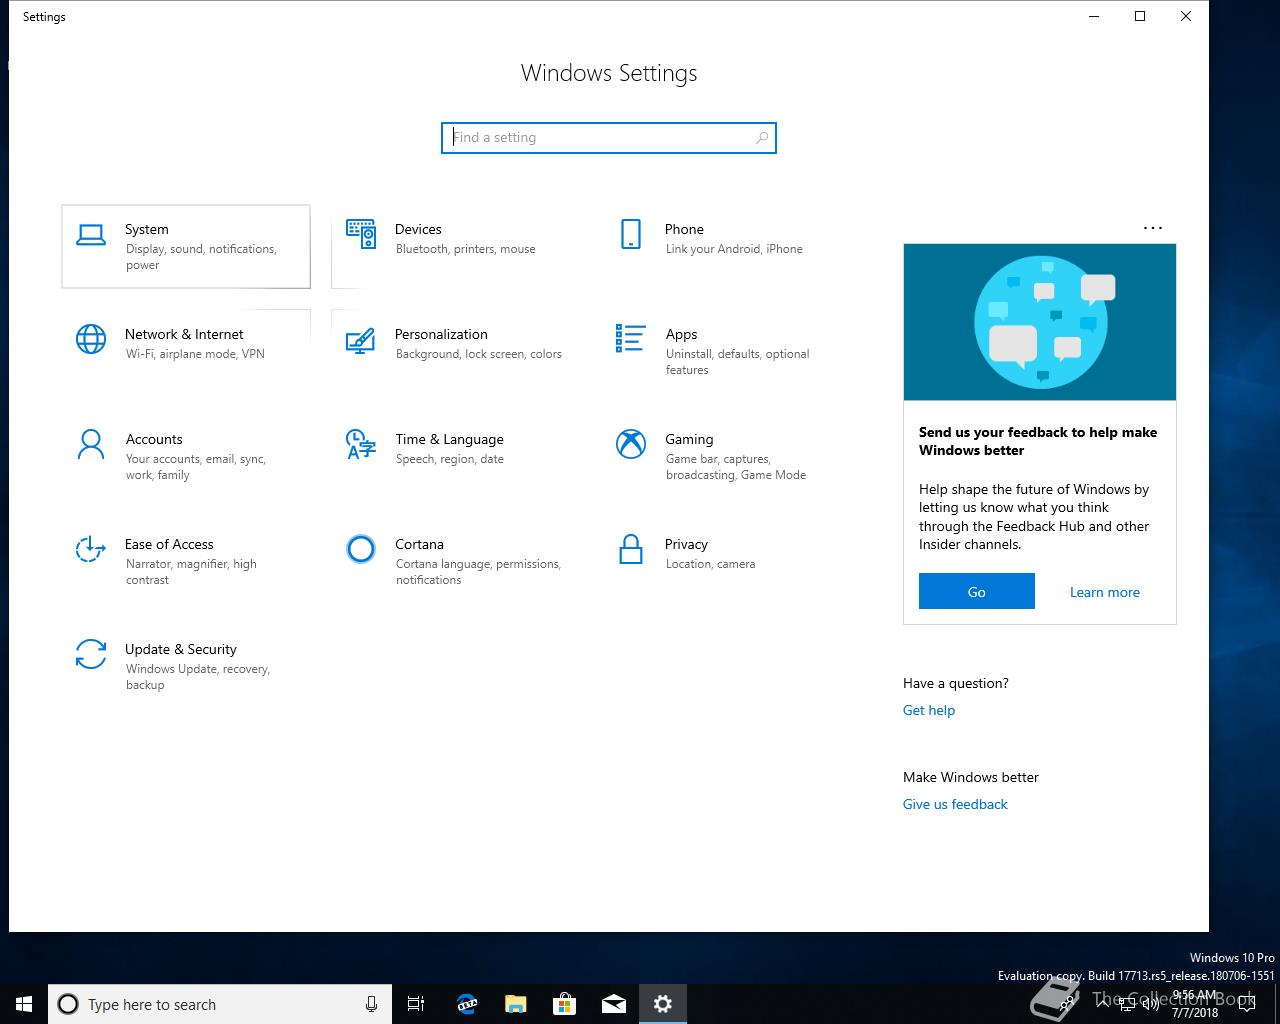The height and width of the screenshot is (1024, 1280).
Task: Open the Network & Internet globe icon
Action: click(x=91, y=339)
